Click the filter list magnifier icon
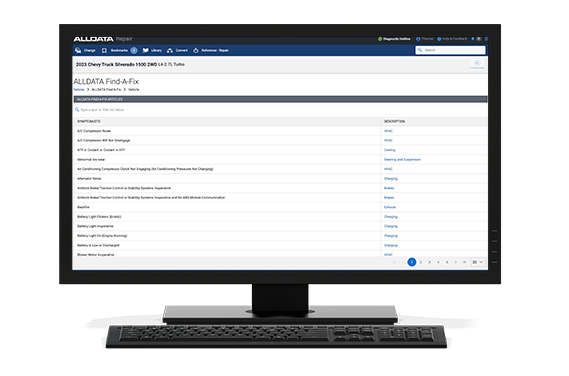Screen dimensions: 569x376 77,110
